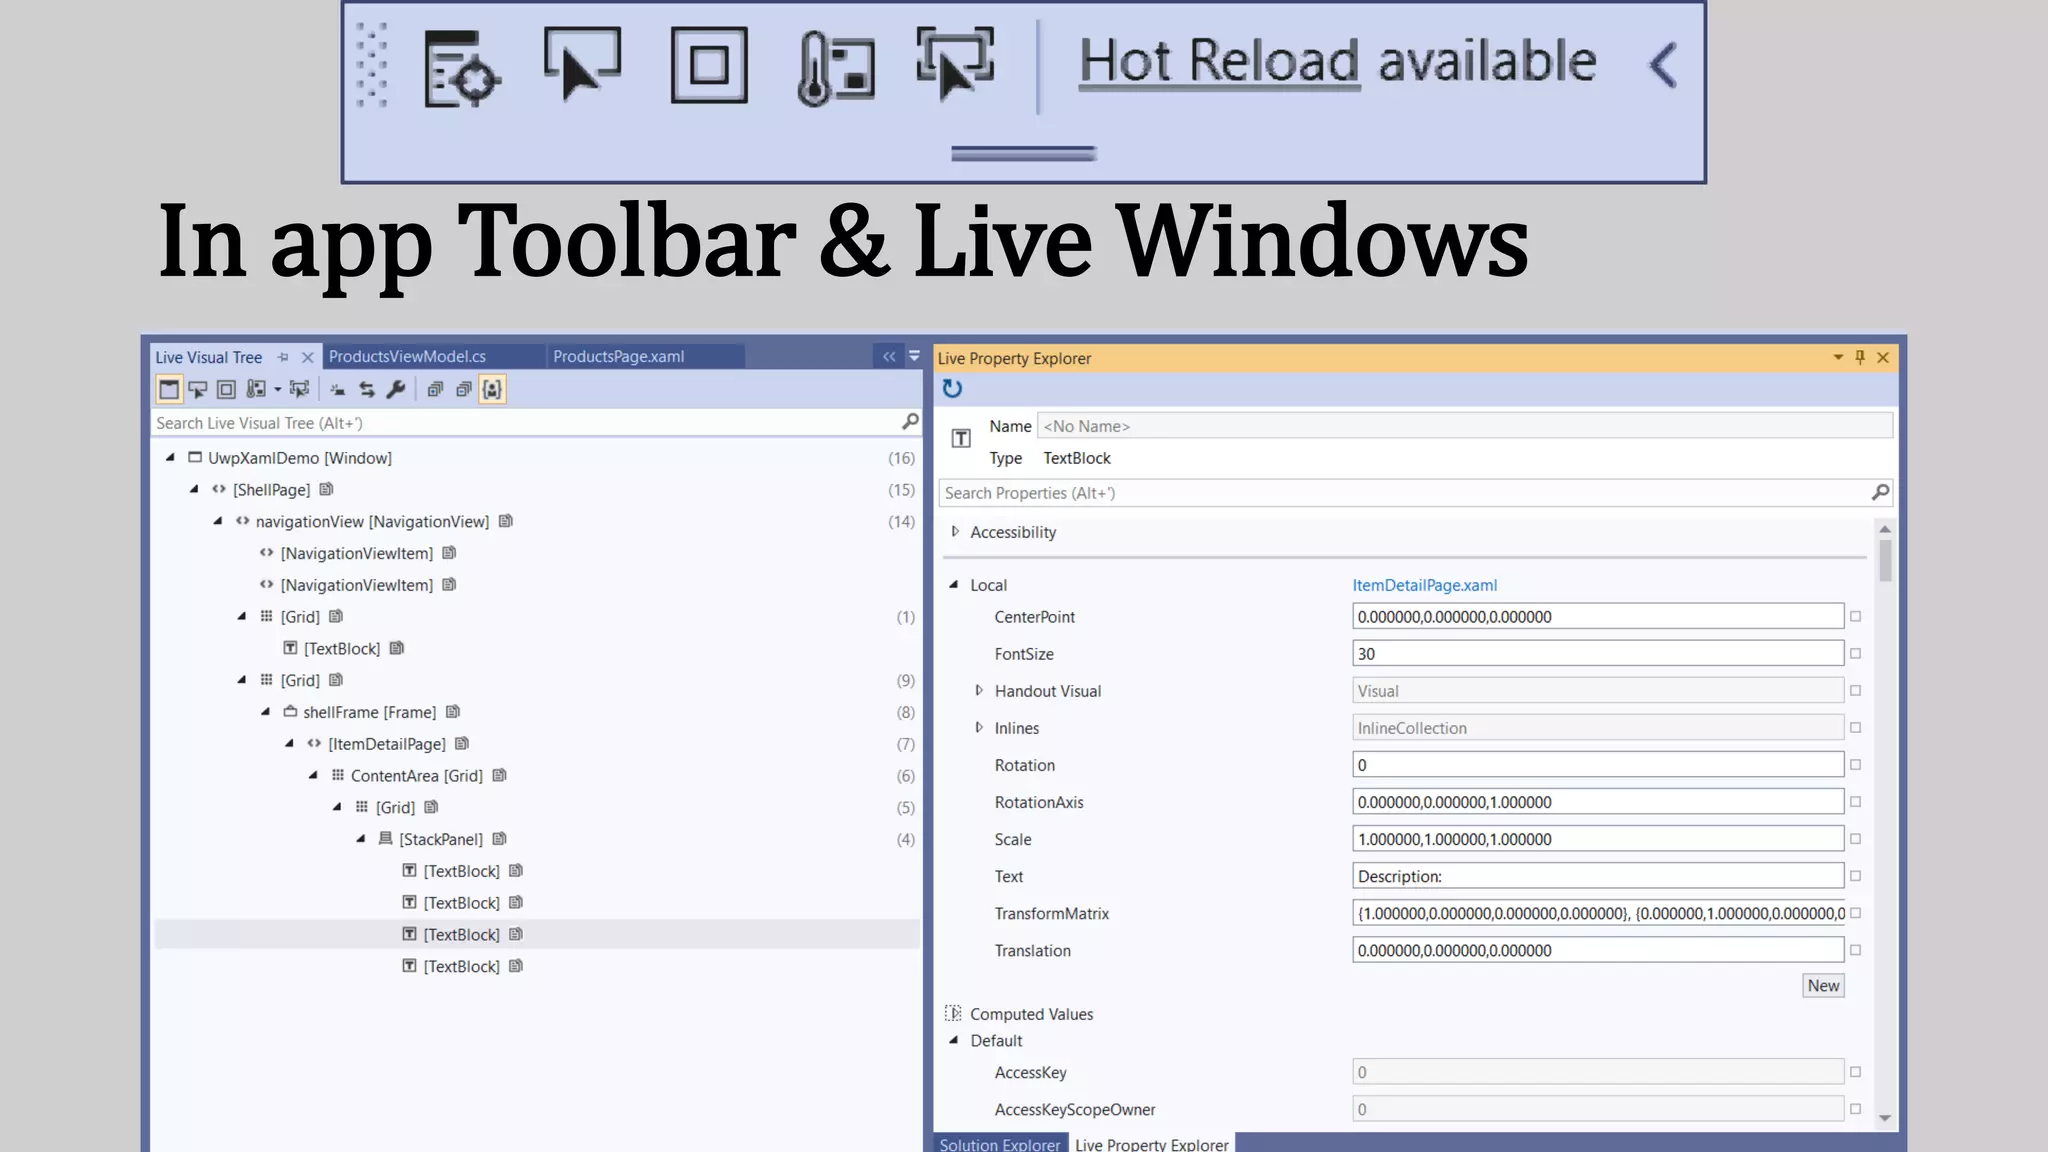Collapse ContentArea [Grid] node
The width and height of the screenshot is (2048, 1152).
click(x=313, y=775)
